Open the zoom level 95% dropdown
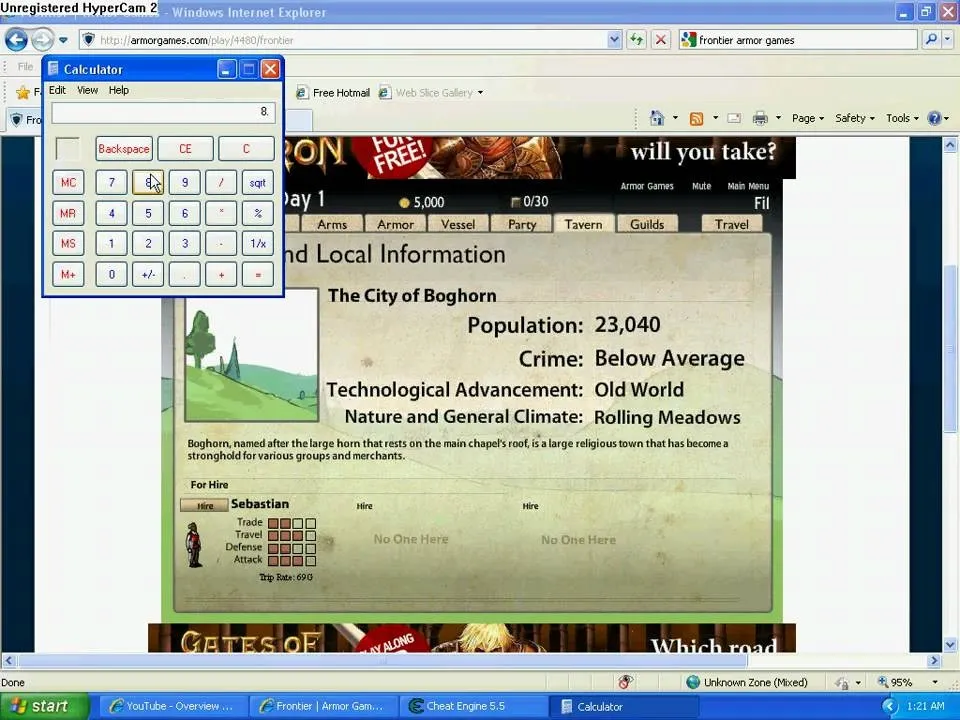This screenshot has width=960, height=720. (x=935, y=682)
